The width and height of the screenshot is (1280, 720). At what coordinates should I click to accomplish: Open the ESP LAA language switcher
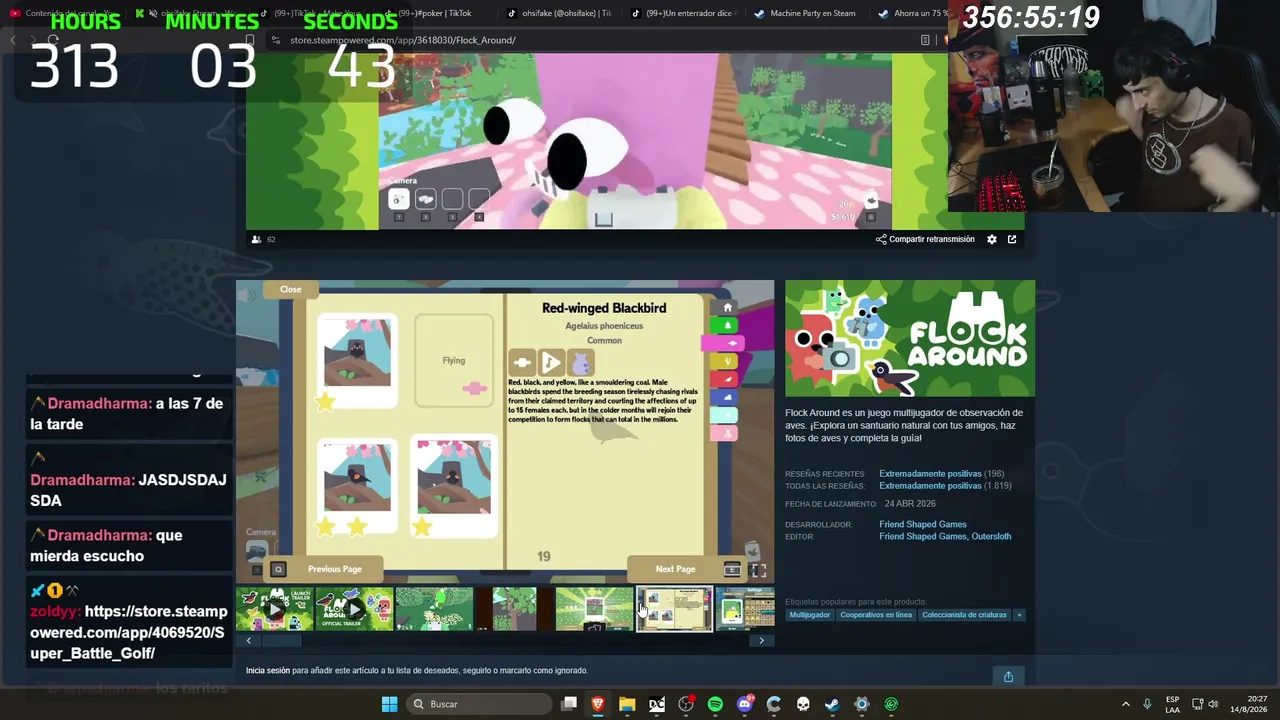pos(1172,704)
